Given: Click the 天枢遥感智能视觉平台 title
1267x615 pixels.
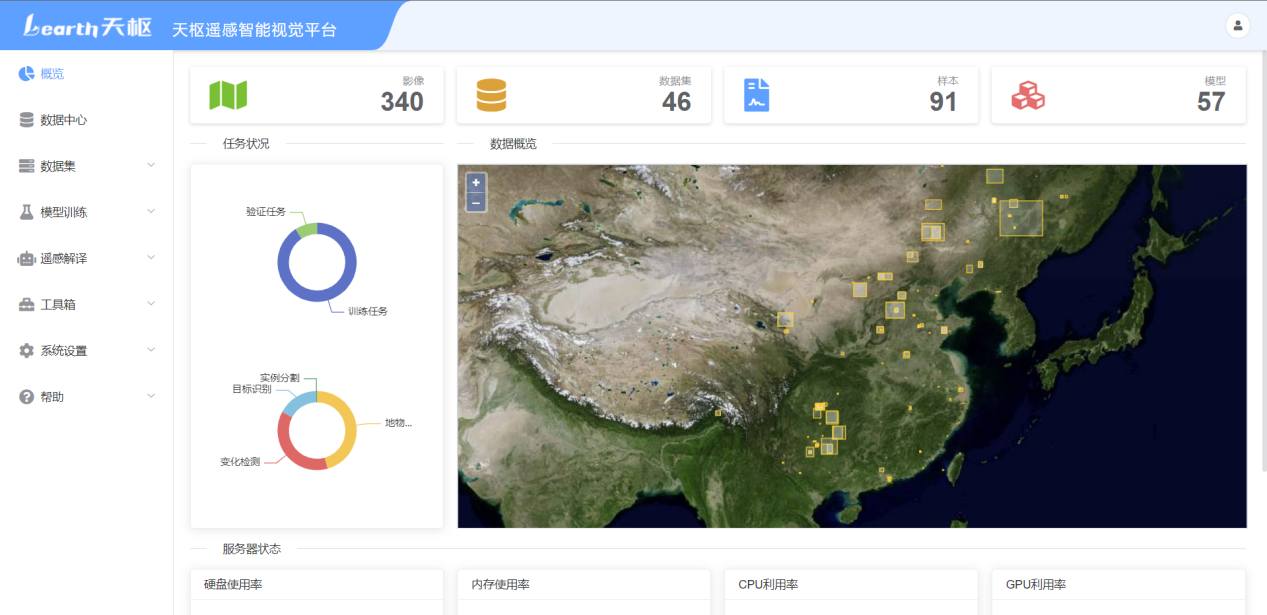Looking at the screenshot, I should tap(255, 30).
